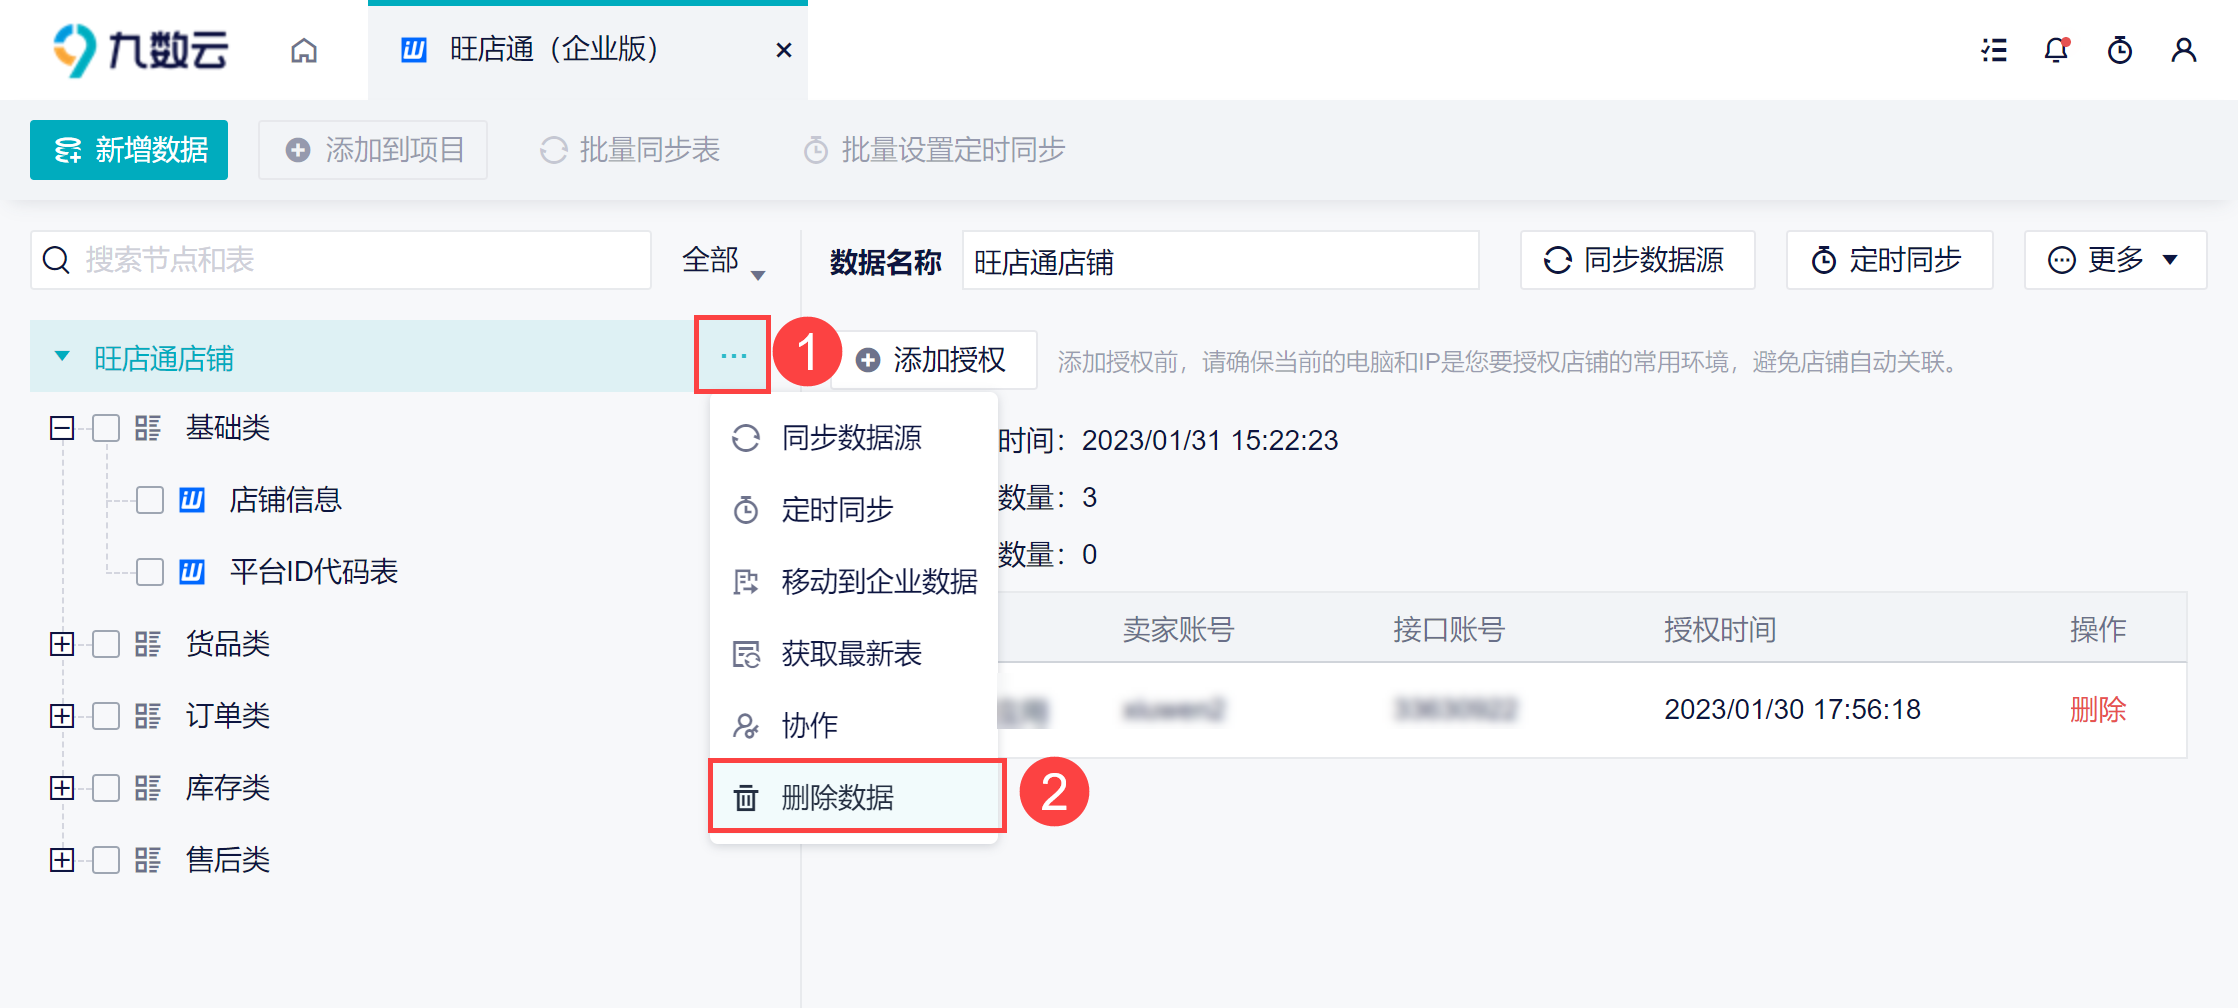Click the 货品类 category icon

[148, 644]
